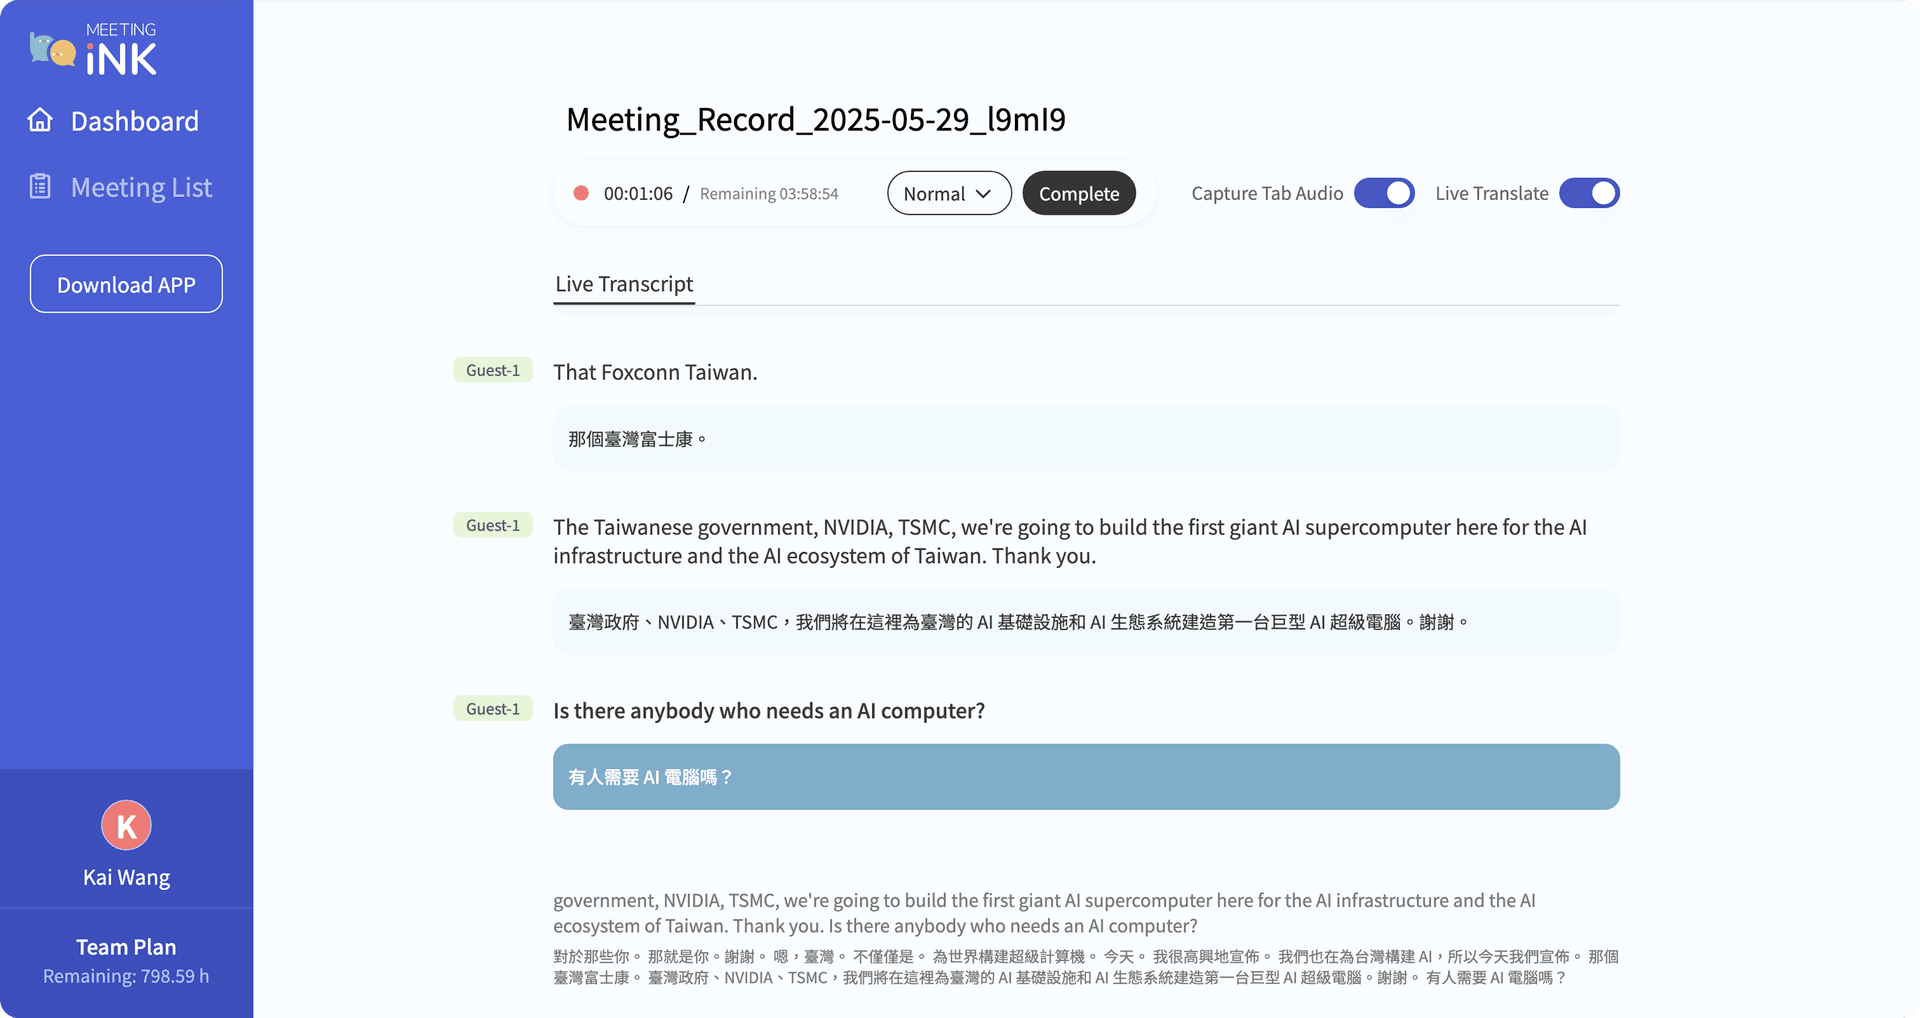The image size is (1920, 1018).
Task: Click Kai Wang's avatar icon
Action: click(126, 826)
